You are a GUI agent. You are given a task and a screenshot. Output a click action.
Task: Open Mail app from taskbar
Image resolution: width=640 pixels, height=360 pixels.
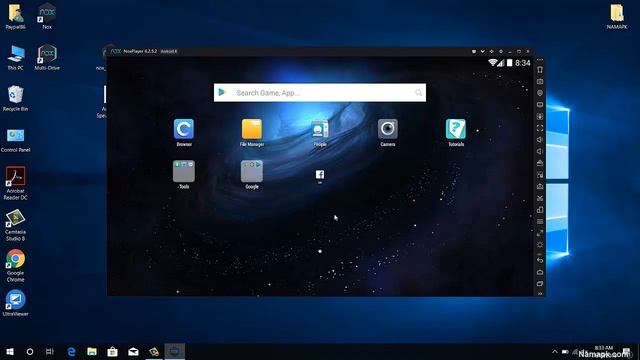tap(133, 351)
